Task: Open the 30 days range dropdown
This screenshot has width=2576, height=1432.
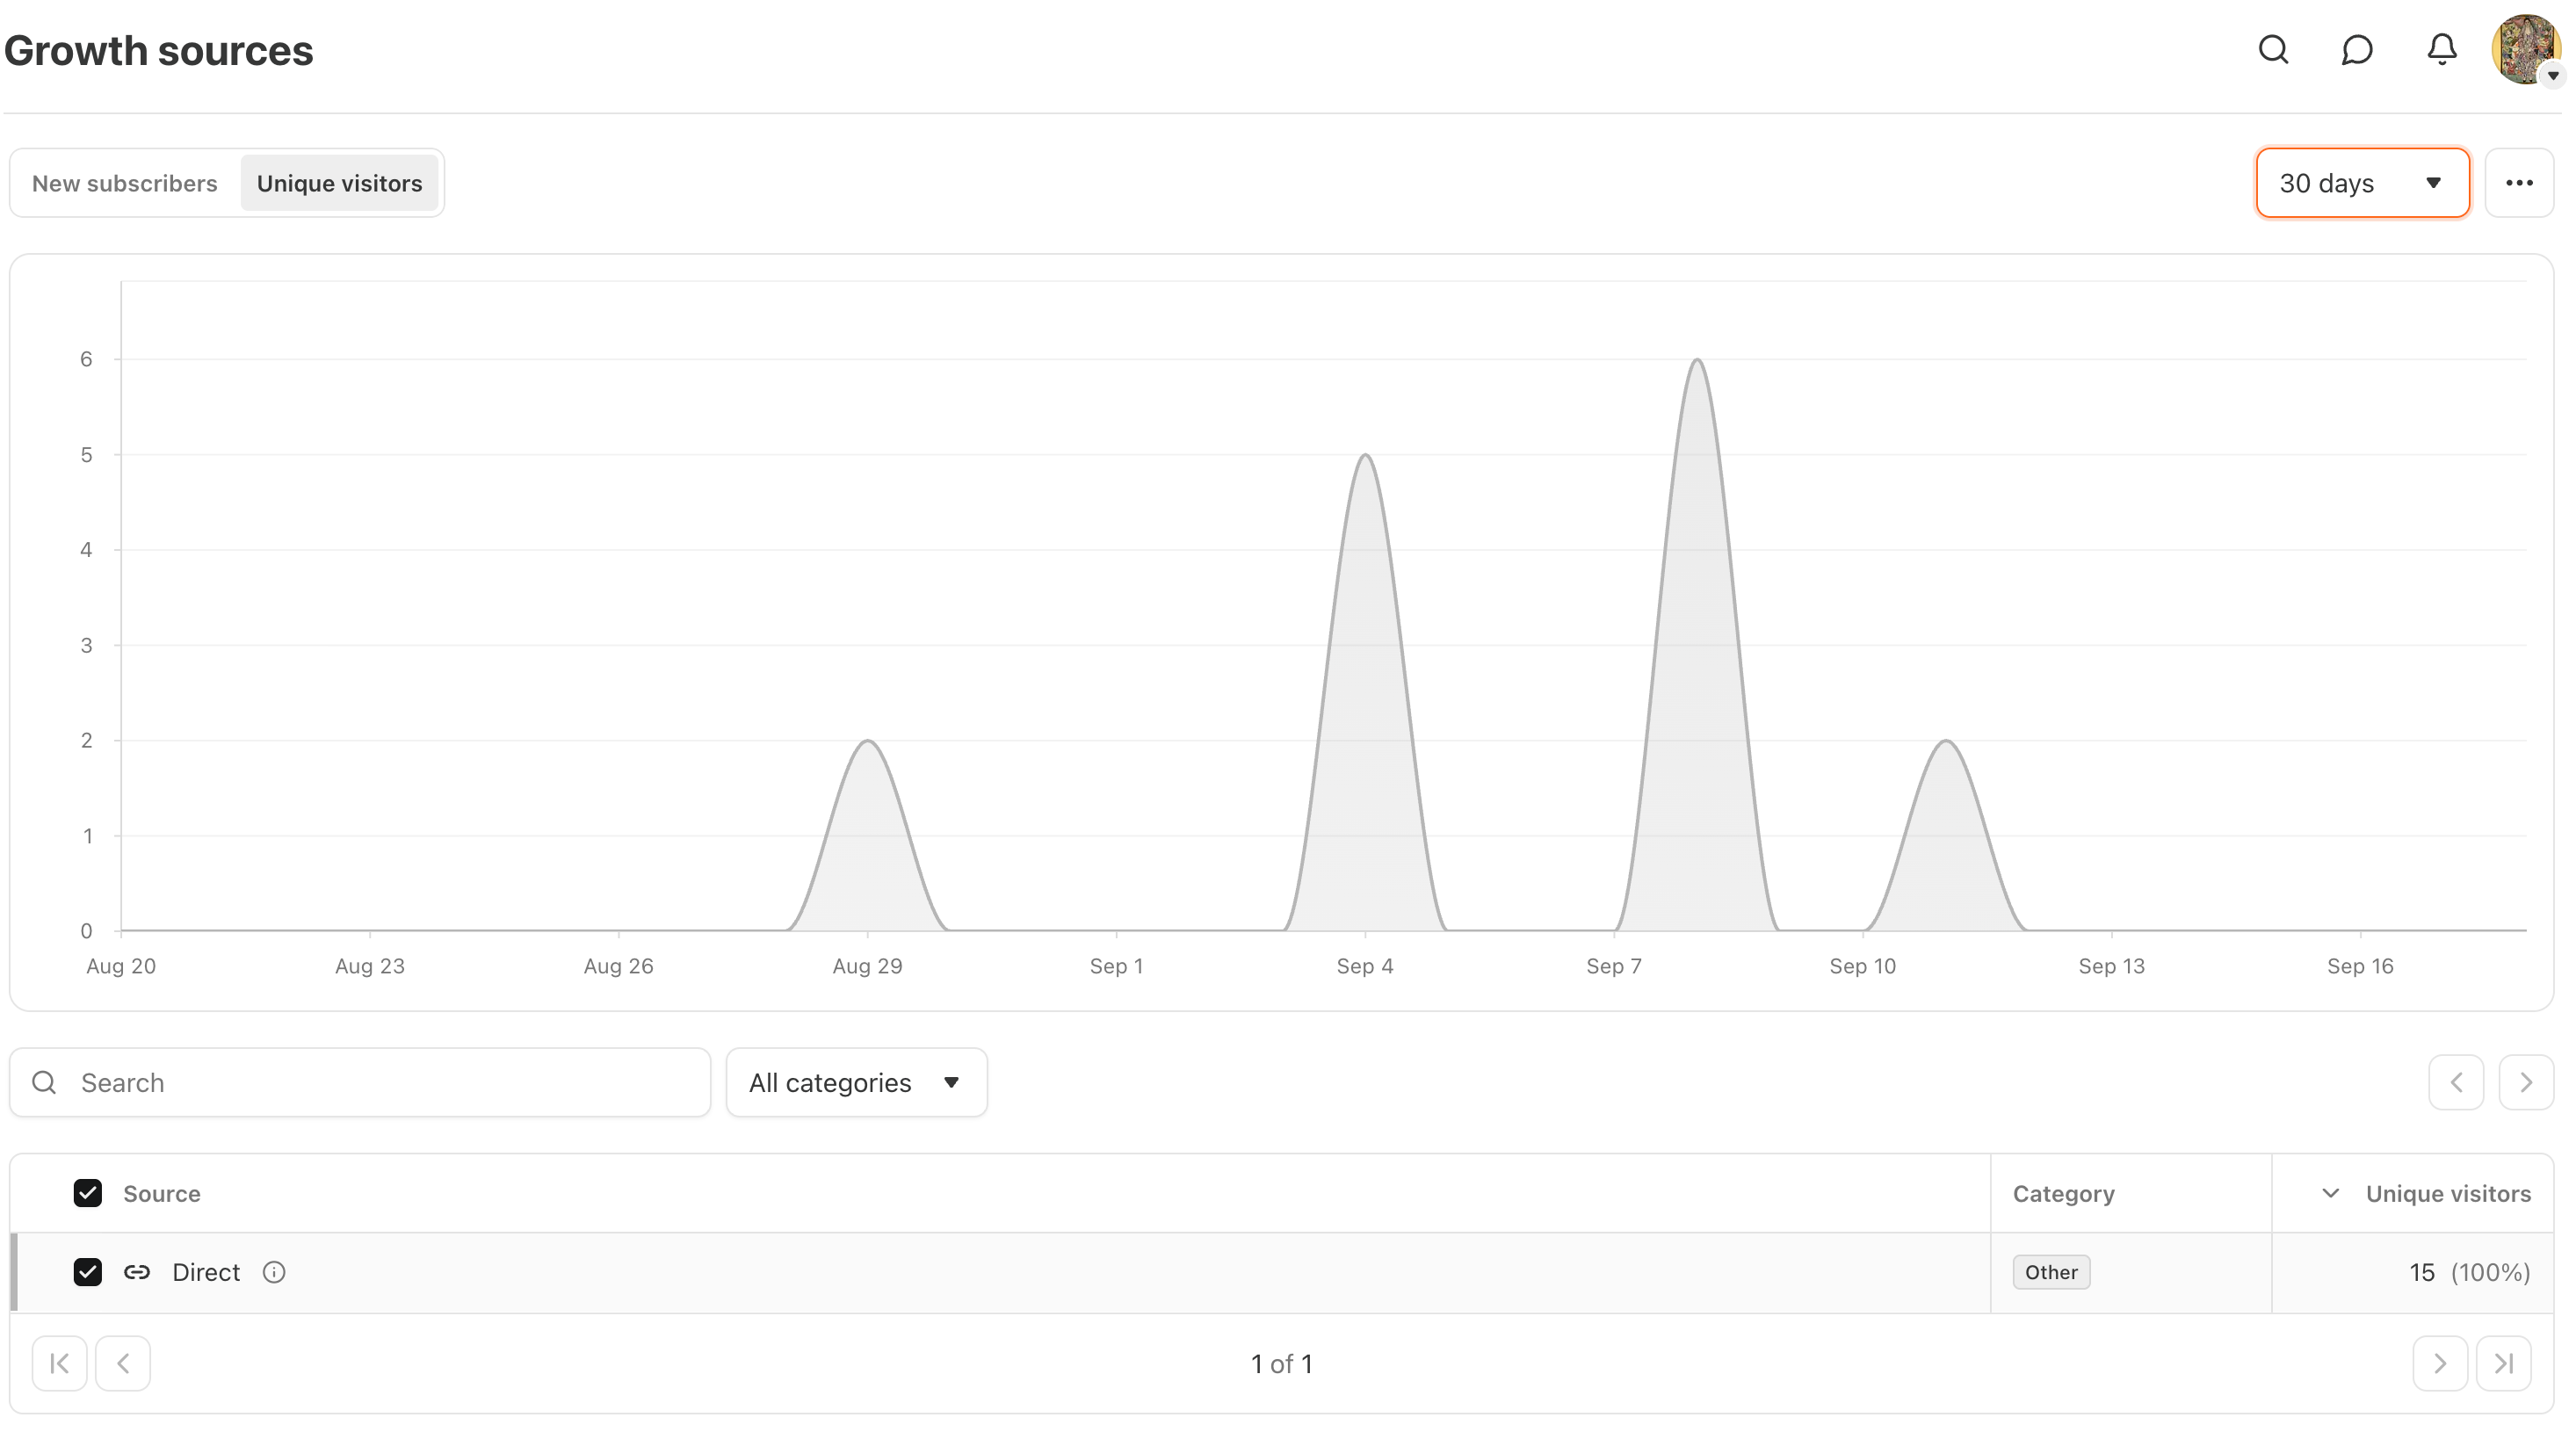Action: point(2362,183)
